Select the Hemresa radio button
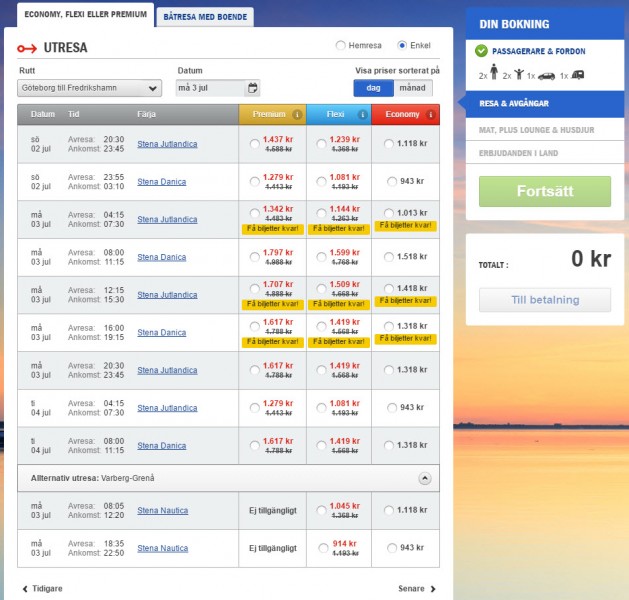 pyautogui.click(x=341, y=46)
